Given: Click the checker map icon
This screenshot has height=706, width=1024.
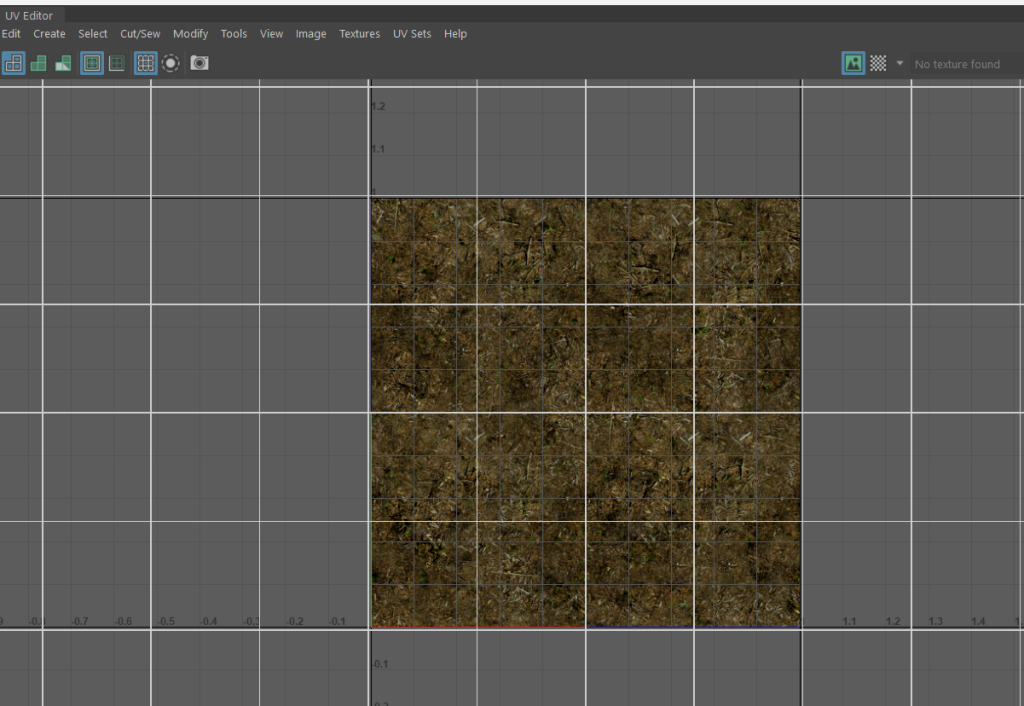Looking at the screenshot, I should pyautogui.click(x=878, y=63).
